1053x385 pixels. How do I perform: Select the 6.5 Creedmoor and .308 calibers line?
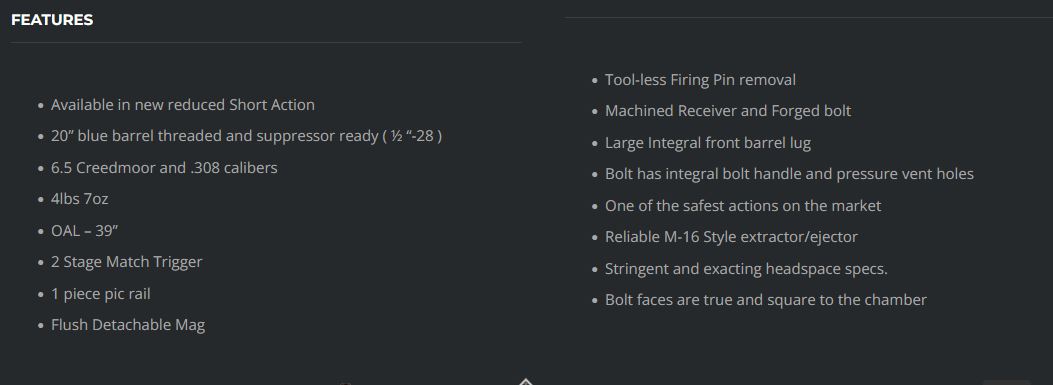pos(164,167)
